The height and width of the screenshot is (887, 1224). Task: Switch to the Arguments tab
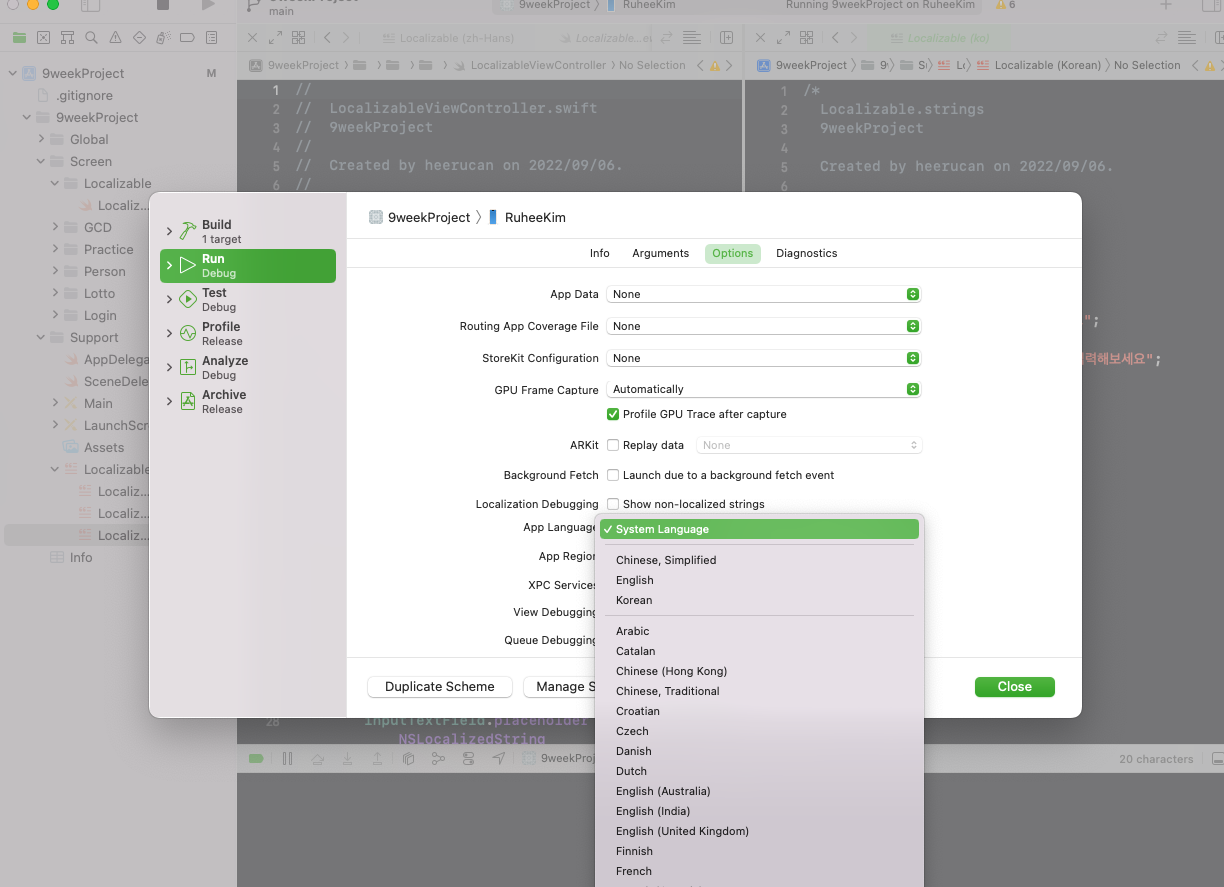[660, 253]
